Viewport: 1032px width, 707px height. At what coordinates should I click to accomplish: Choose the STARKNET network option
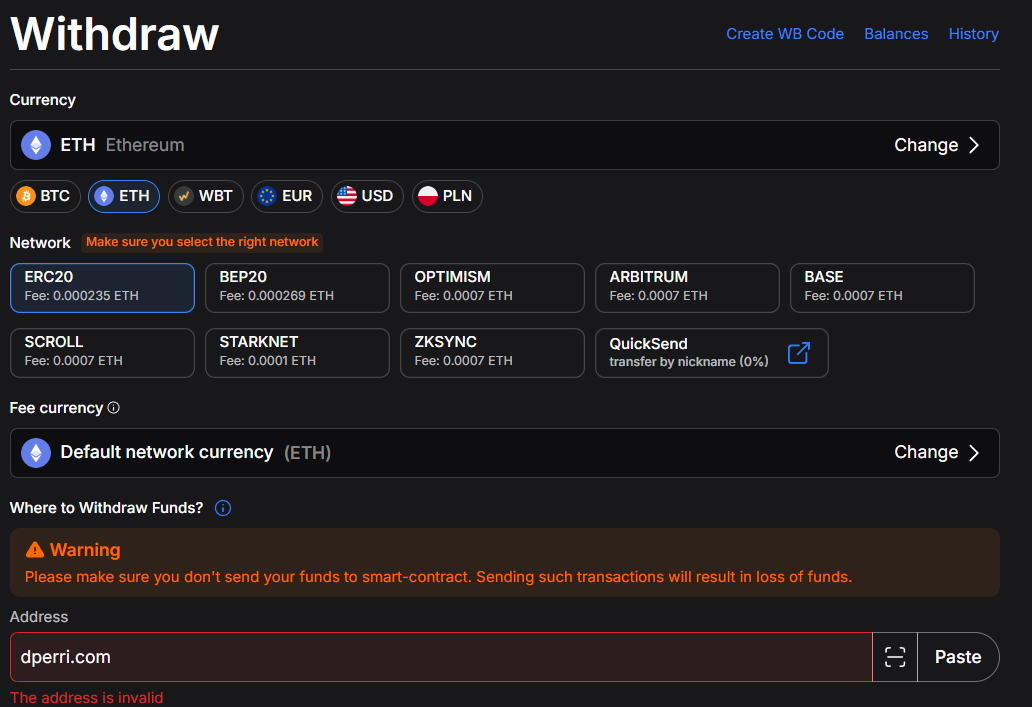pyautogui.click(x=297, y=353)
